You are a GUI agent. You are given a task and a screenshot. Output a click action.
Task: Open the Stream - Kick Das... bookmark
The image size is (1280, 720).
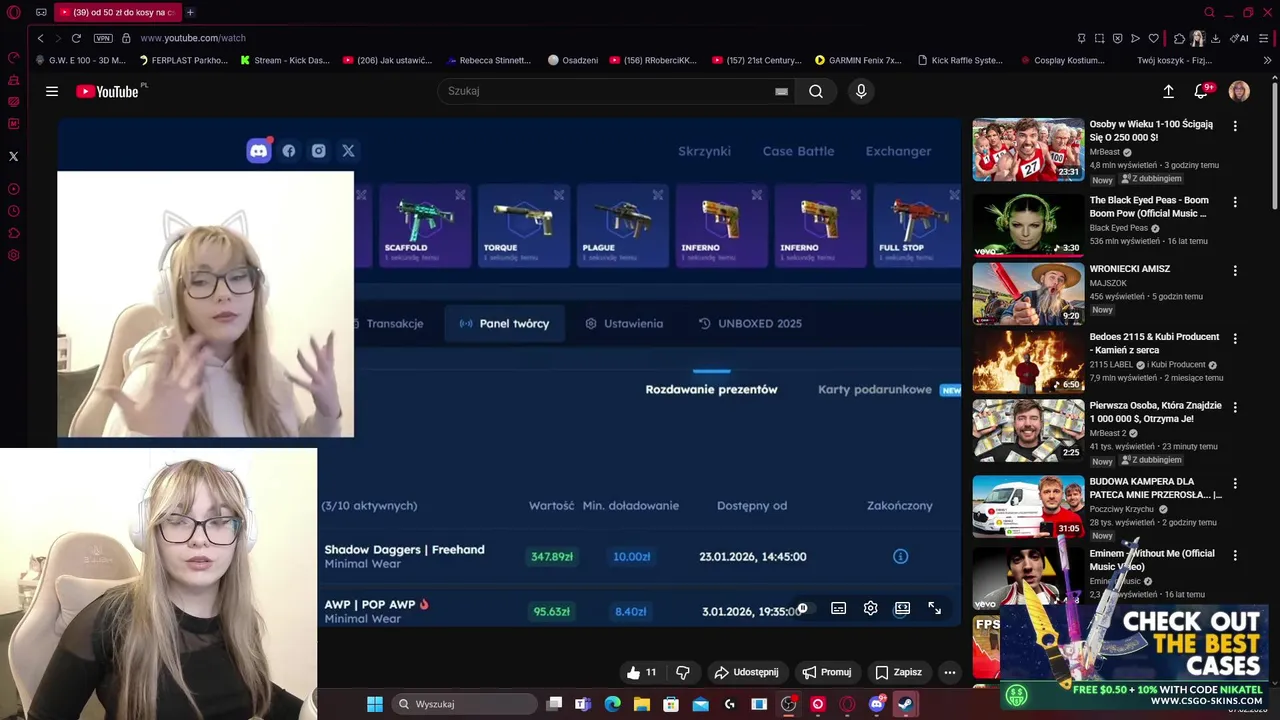[284, 60]
